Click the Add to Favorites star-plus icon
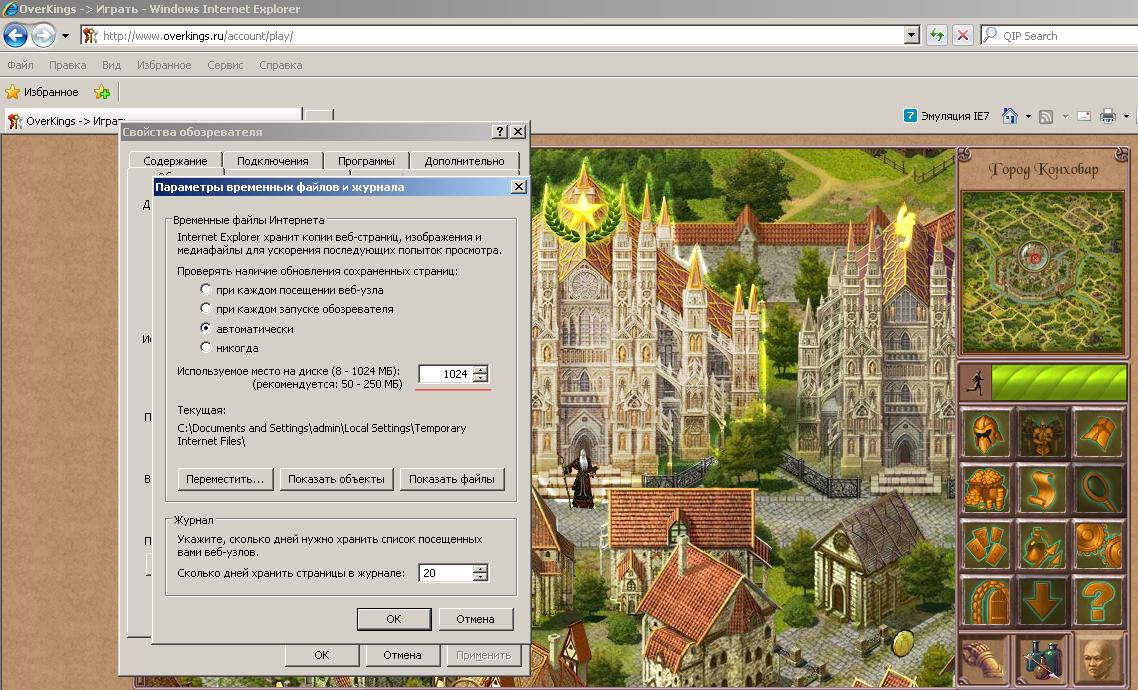Viewport: 1138px width, 690px height. point(102,92)
